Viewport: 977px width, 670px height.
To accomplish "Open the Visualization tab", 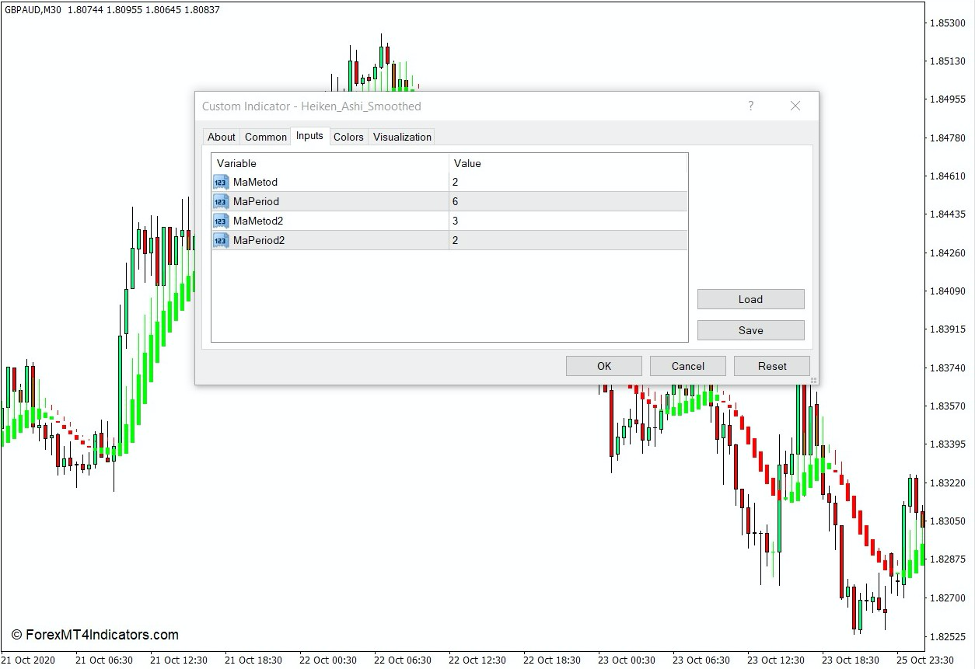I will (x=402, y=137).
